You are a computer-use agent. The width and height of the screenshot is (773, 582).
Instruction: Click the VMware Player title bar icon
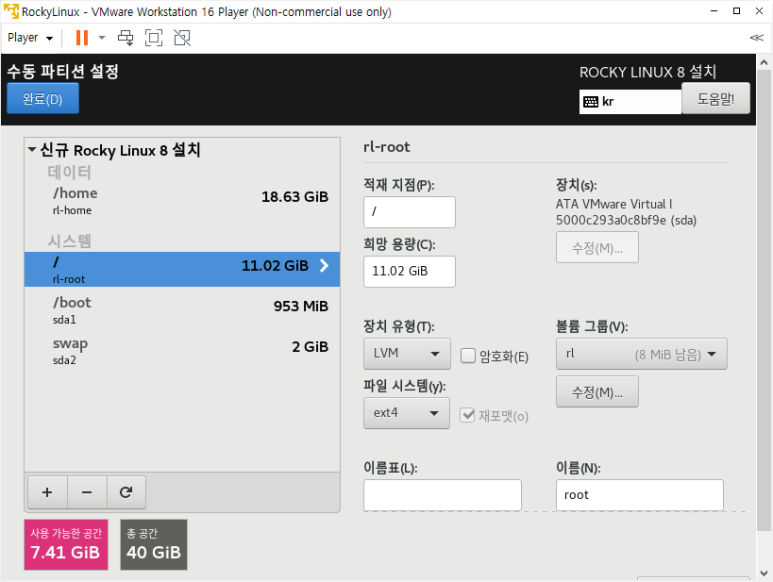(x=11, y=11)
